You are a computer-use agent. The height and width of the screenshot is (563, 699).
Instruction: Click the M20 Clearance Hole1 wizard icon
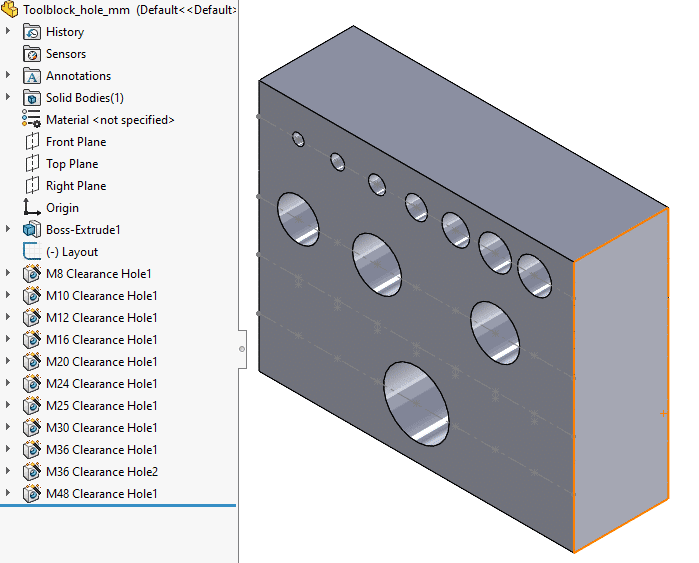coord(32,362)
